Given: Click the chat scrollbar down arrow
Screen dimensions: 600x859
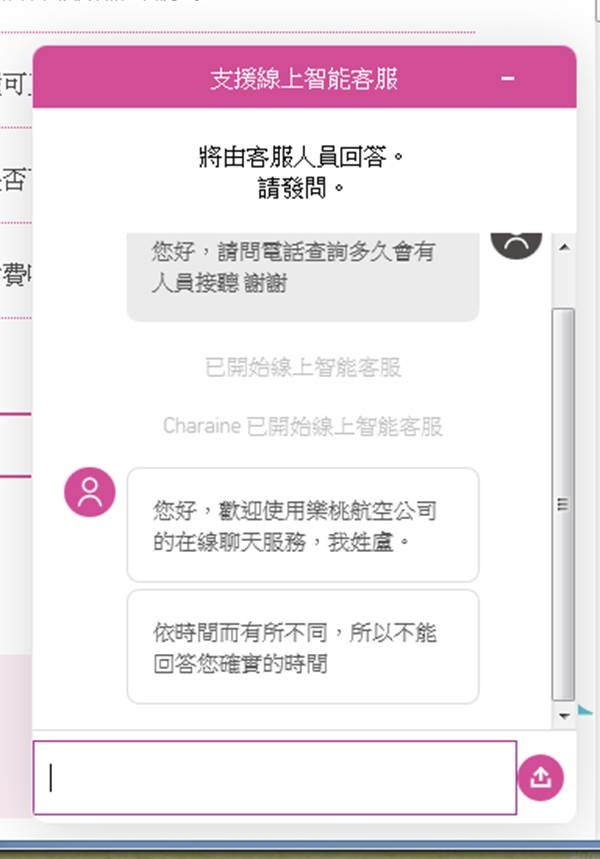Looking at the screenshot, I should [x=564, y=715].
